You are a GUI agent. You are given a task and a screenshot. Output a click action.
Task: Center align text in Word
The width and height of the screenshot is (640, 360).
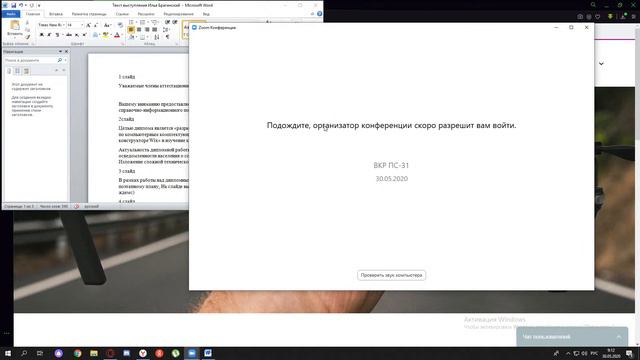tap(139, 29)
